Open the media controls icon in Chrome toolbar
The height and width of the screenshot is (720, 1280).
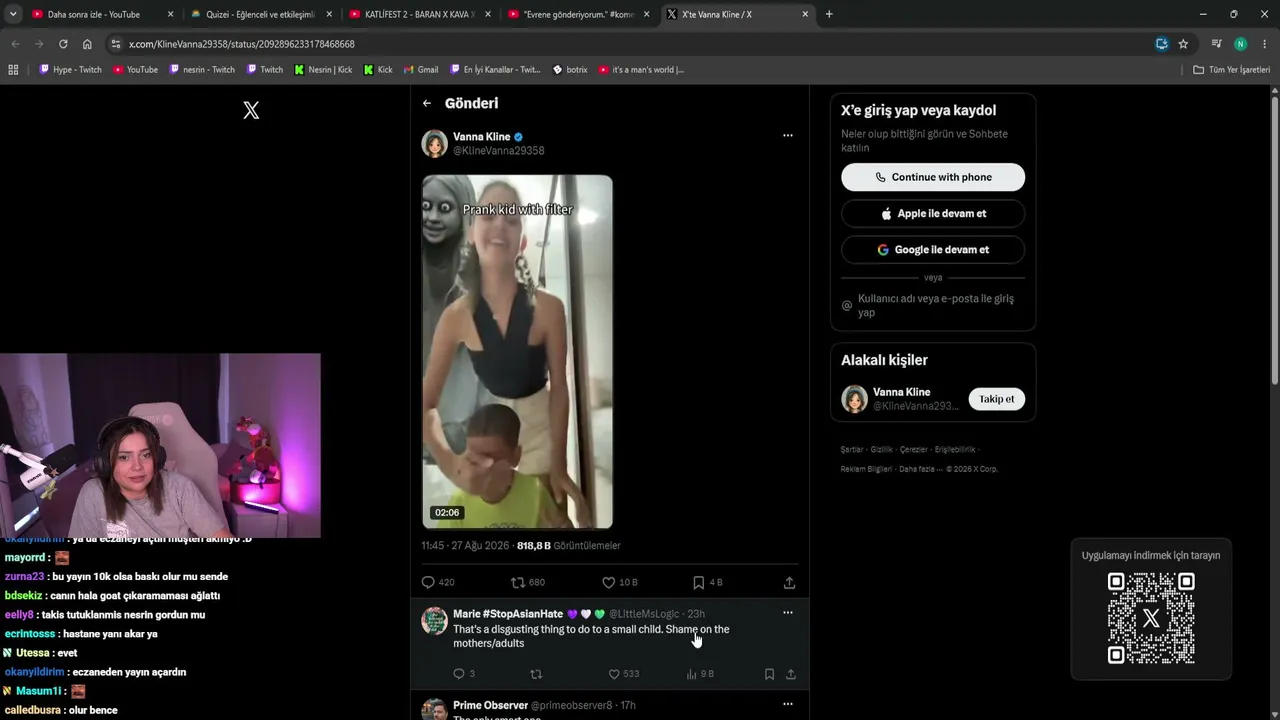click(1216, 44)
